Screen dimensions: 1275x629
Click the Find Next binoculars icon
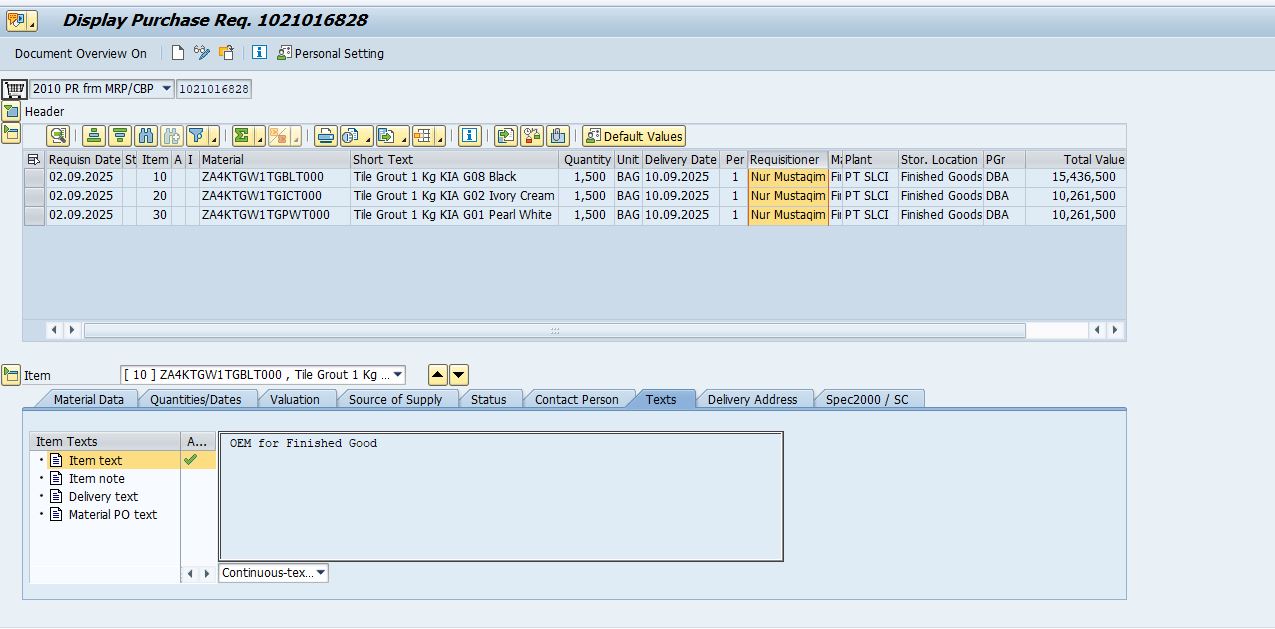172,136
